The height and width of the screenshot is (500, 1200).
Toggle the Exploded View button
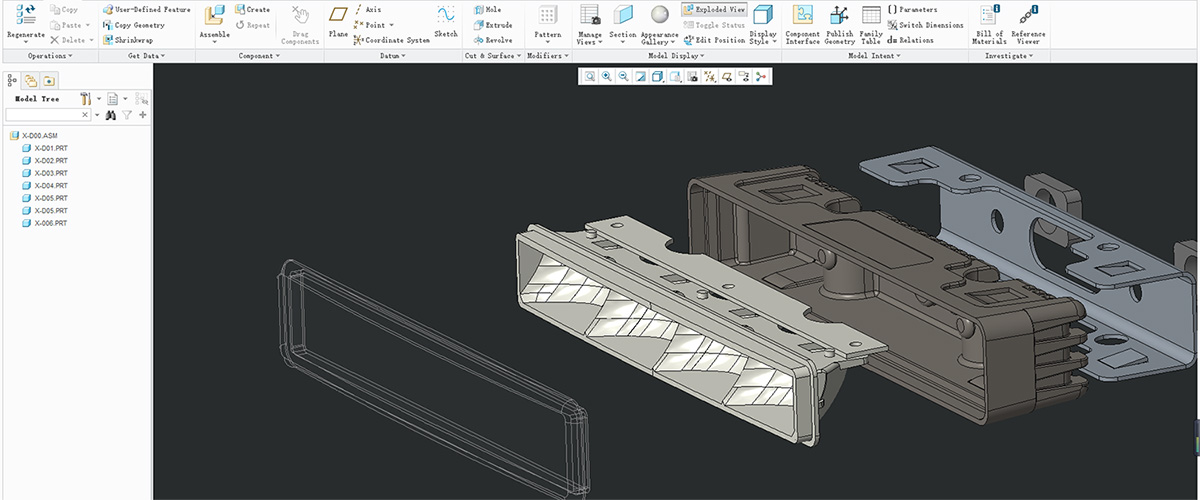(x=714, y=9)
